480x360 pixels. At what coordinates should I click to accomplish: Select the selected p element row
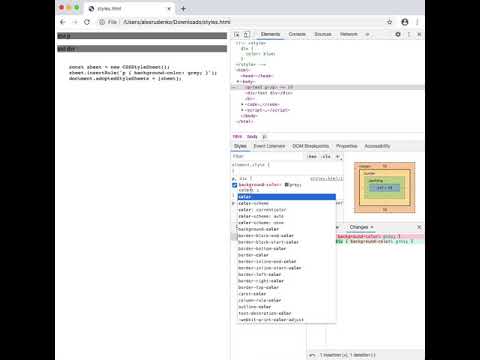pyautogui.click(x=328, y=87)
